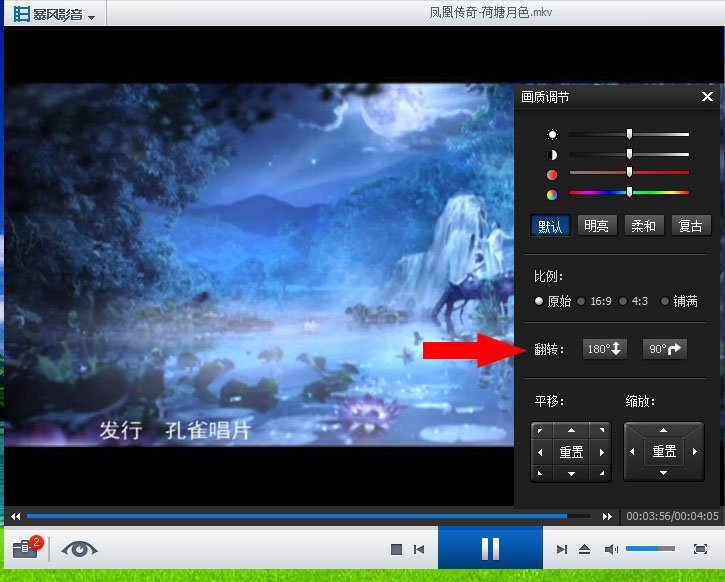Select the 复古 picture preset
The width and height of the screenshot is (725, 582).
pyautogui.click(x=691, y=226)
